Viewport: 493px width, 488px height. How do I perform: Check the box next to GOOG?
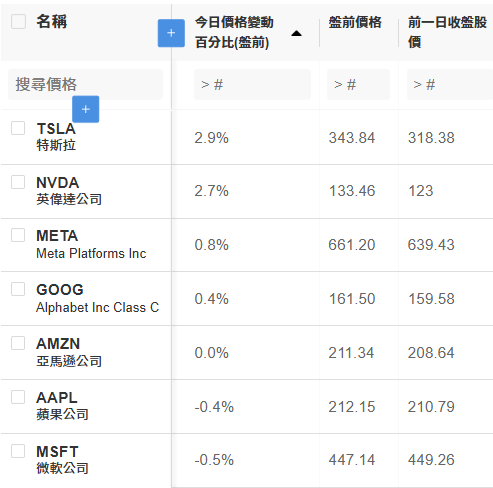18,289
